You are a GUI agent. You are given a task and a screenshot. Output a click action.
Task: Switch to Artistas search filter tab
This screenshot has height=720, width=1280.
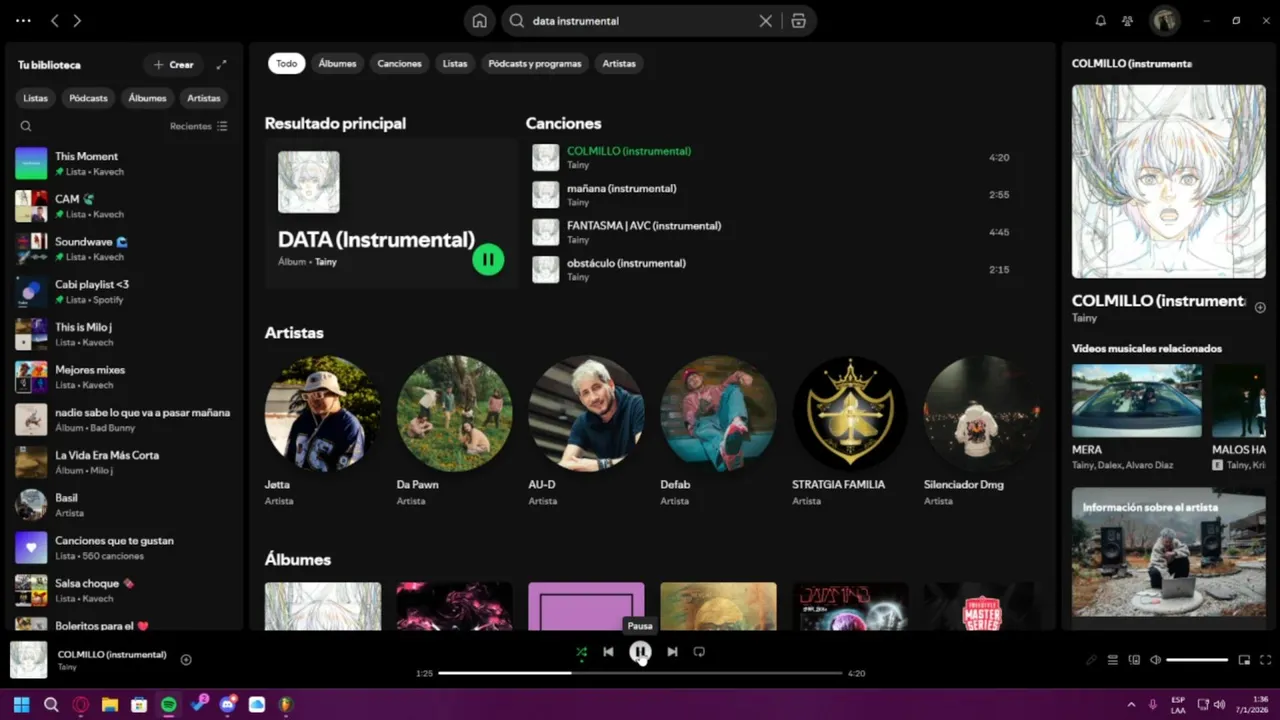[x=619, y=63]
